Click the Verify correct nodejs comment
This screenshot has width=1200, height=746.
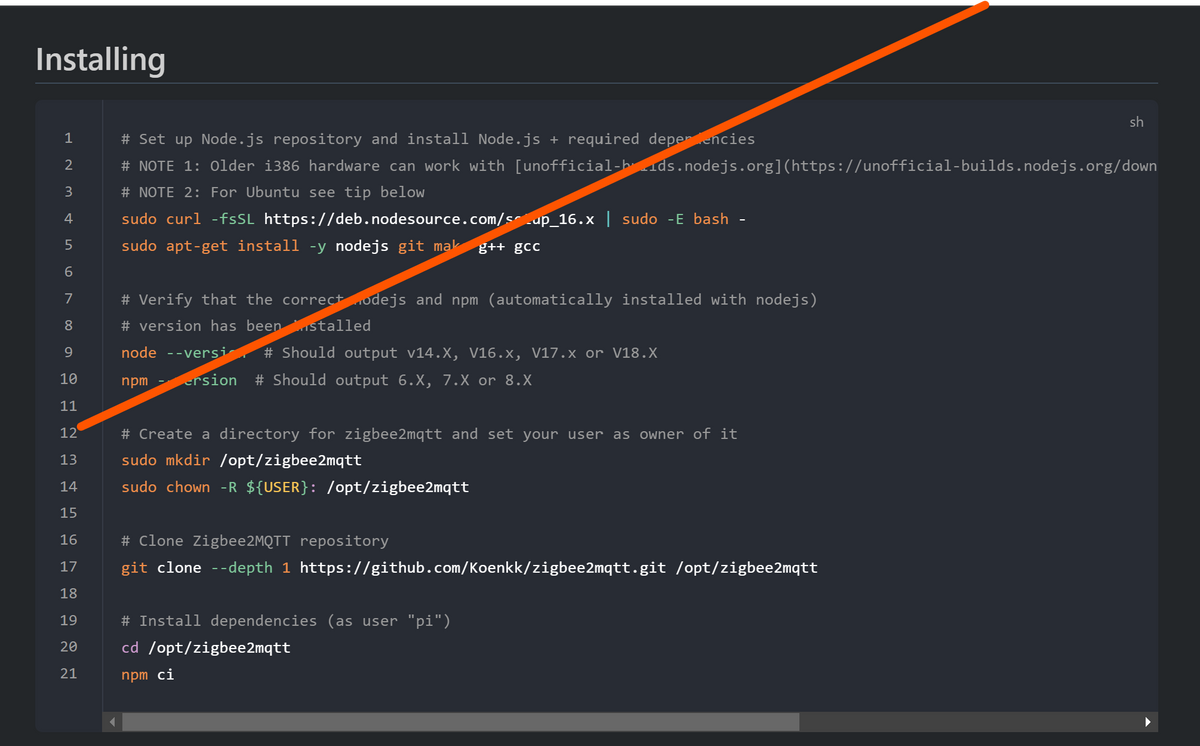pos(468,299)
